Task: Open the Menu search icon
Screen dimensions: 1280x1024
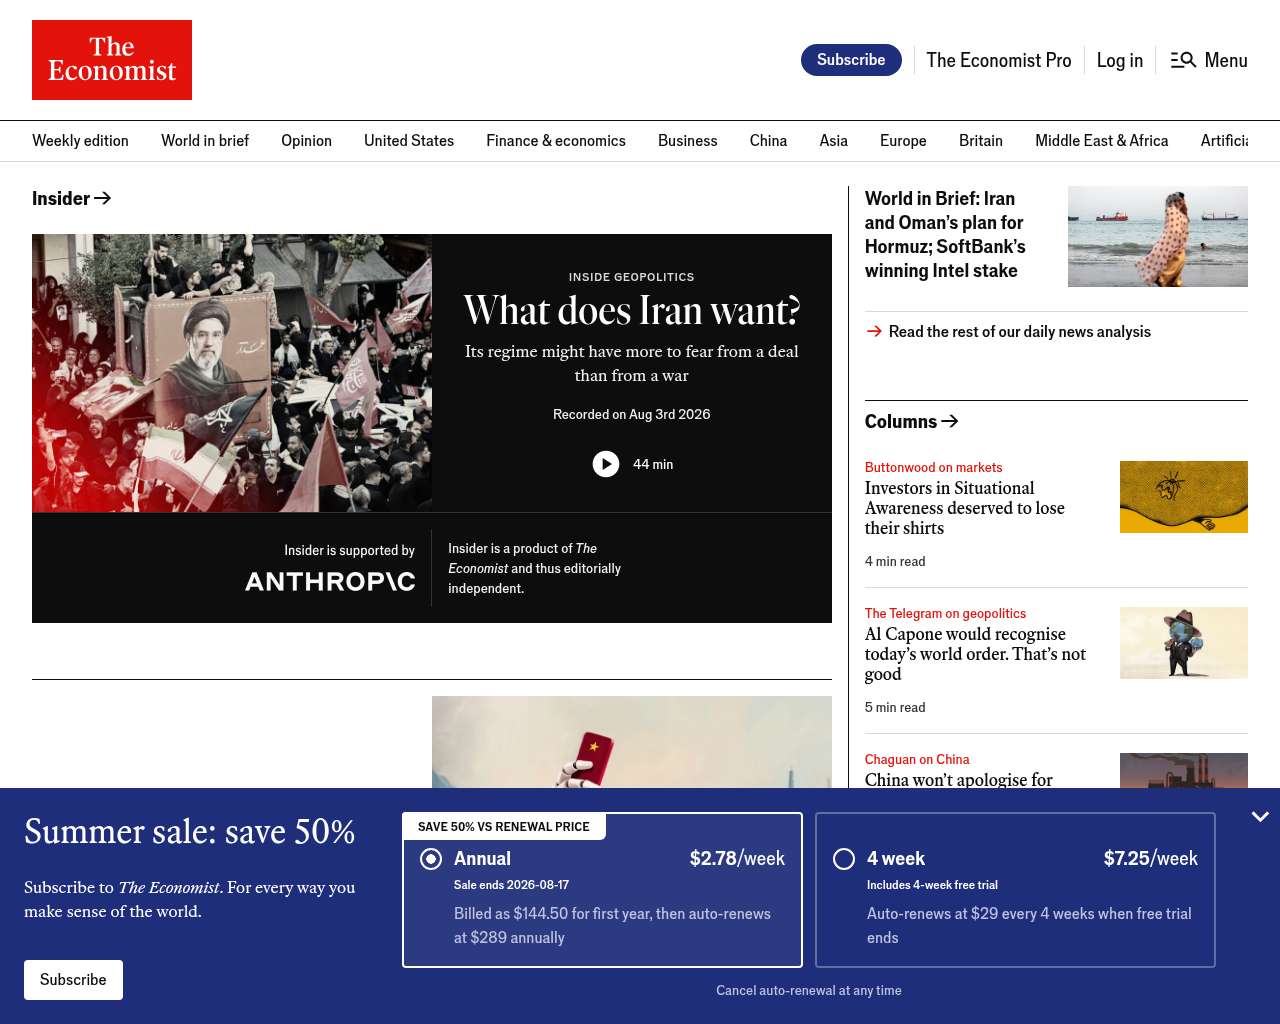Action: point(1184,60)
